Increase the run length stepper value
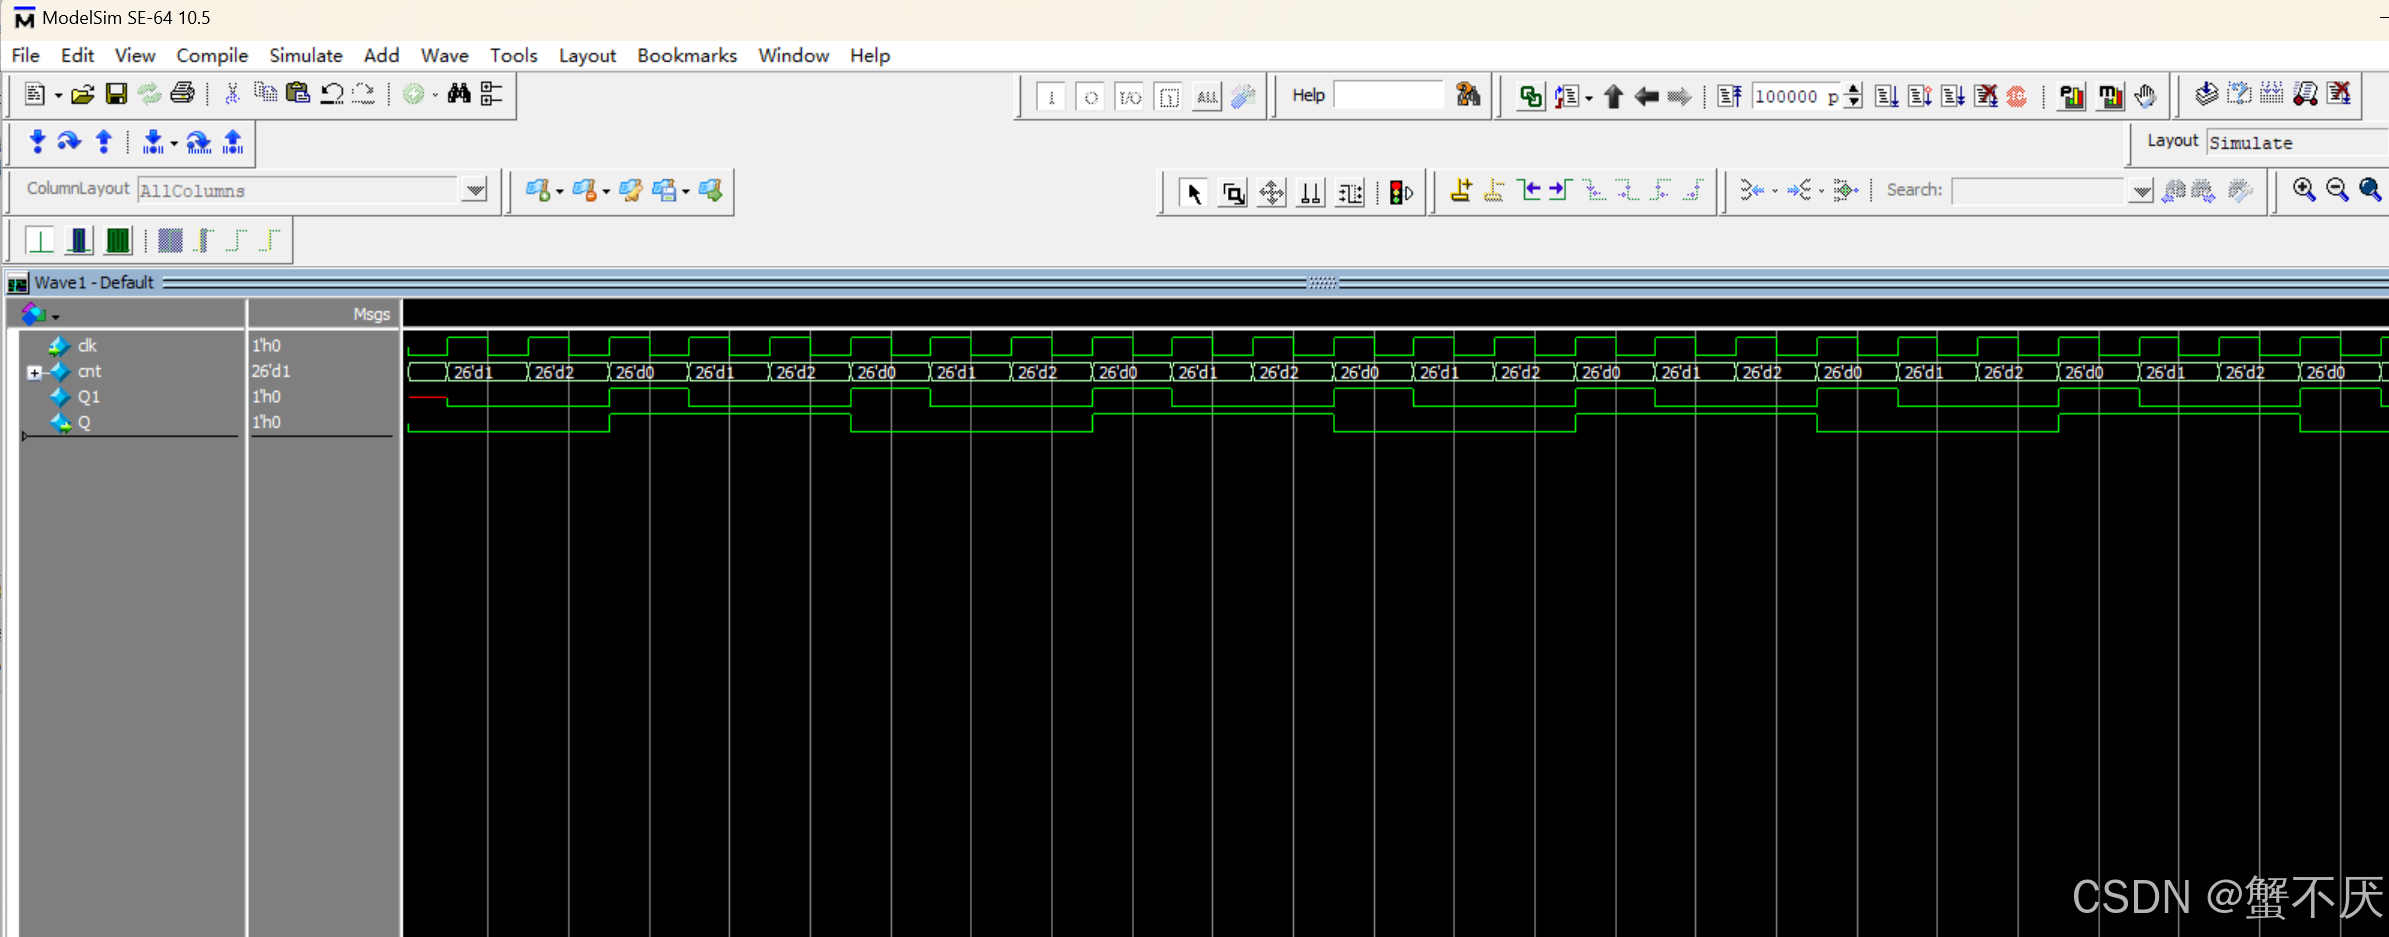 click(1854, 90)
